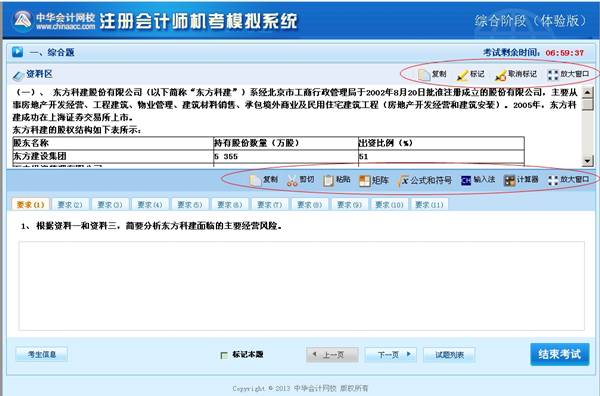Click the scissors Cut (剪切) icon

[x=292, y=180]
